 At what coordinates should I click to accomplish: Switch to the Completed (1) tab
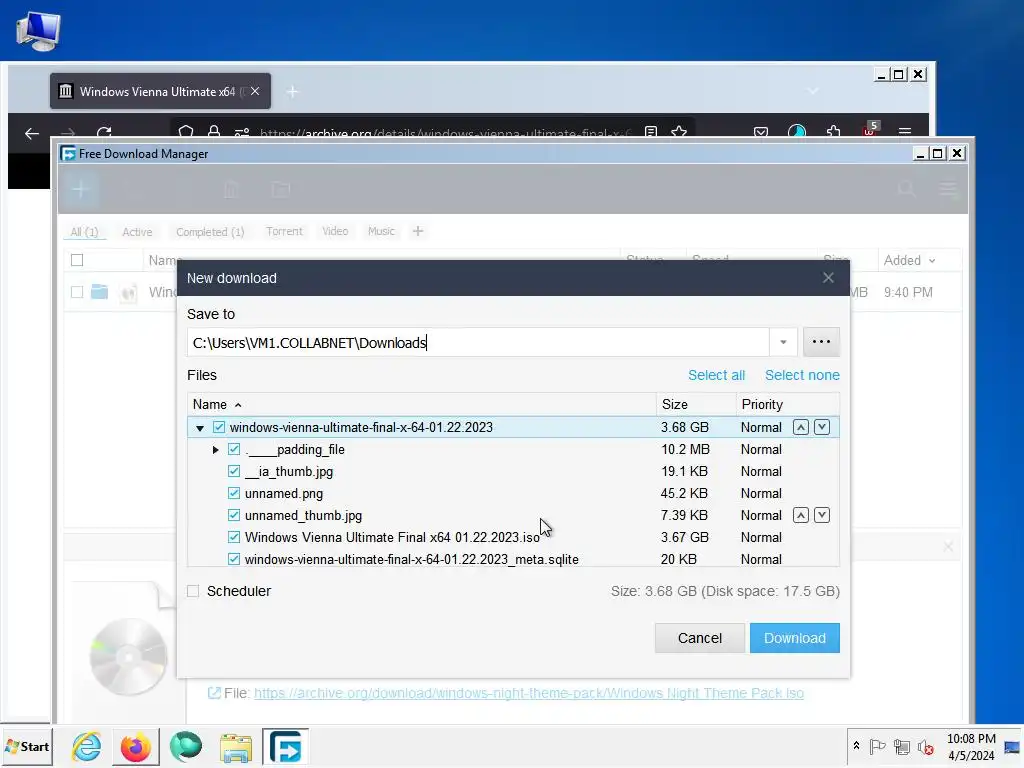point(210,232)
